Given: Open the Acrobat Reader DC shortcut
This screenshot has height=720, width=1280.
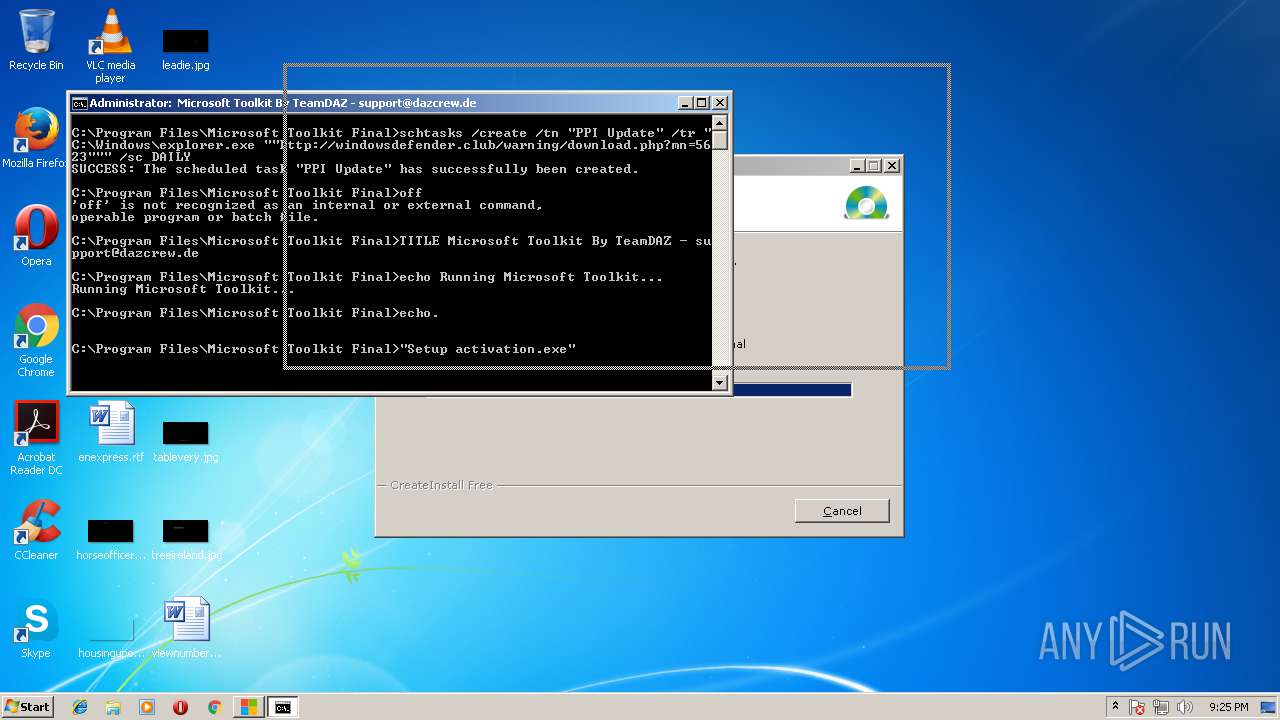Looking at the screenshot, I should 36,438.
